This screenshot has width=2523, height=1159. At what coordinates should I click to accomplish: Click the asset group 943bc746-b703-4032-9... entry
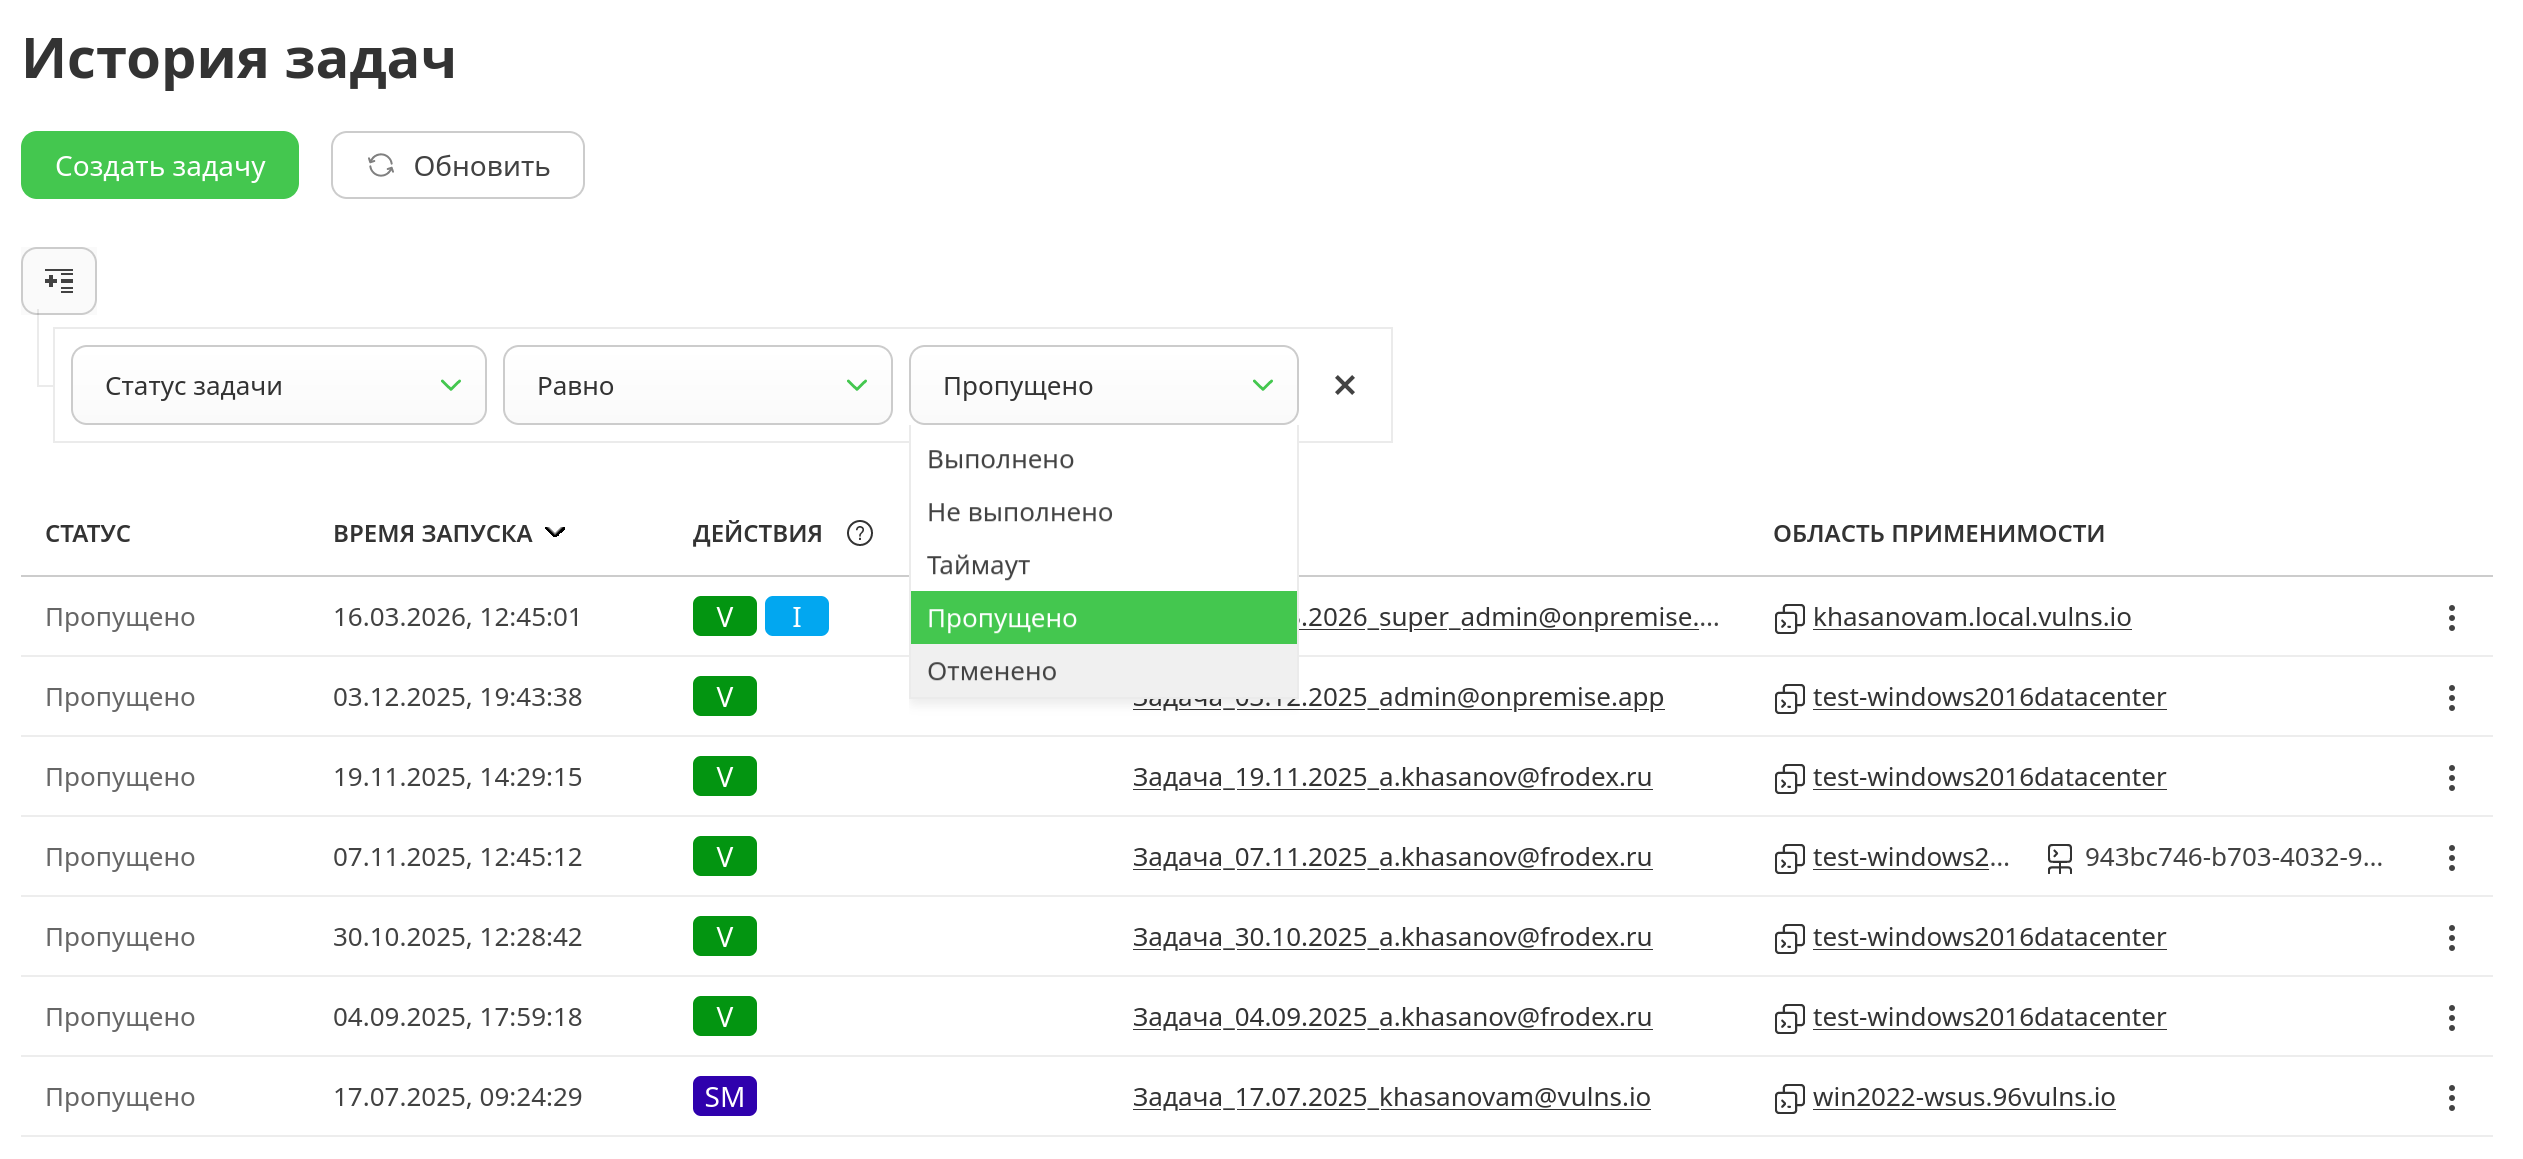(2232, 857)
